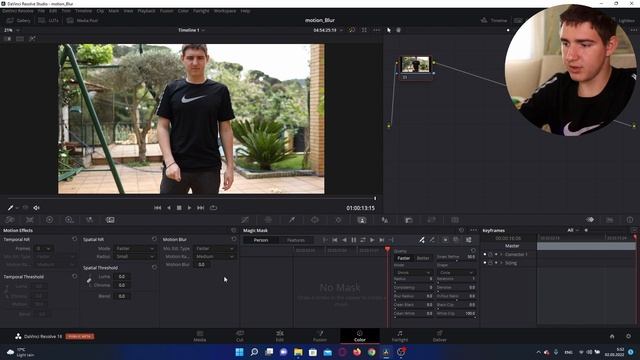Select the Magic Mask subtract stroke tool
Viewport: 640px width, 360px height.
click(432, 240)
